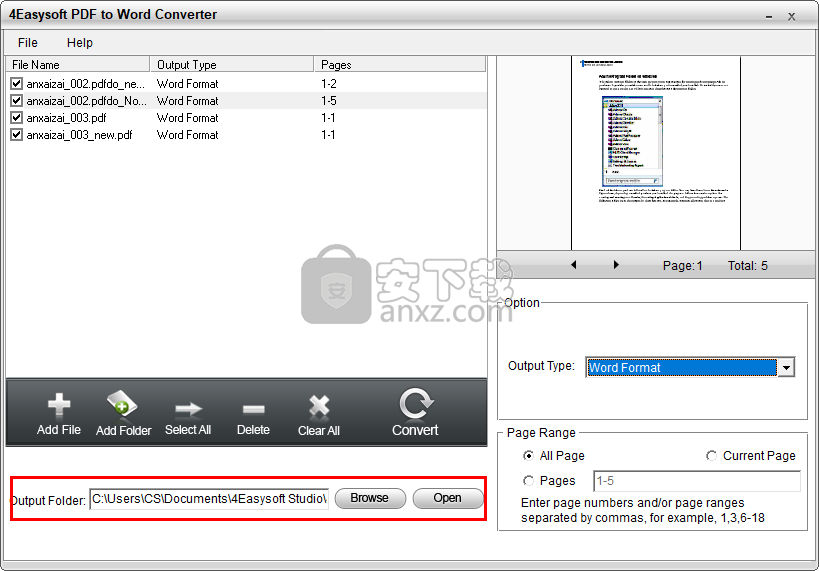Viewport: 819px width, 571px height.
Task: Open the Help menu
Action: click(x=80, y=42)
